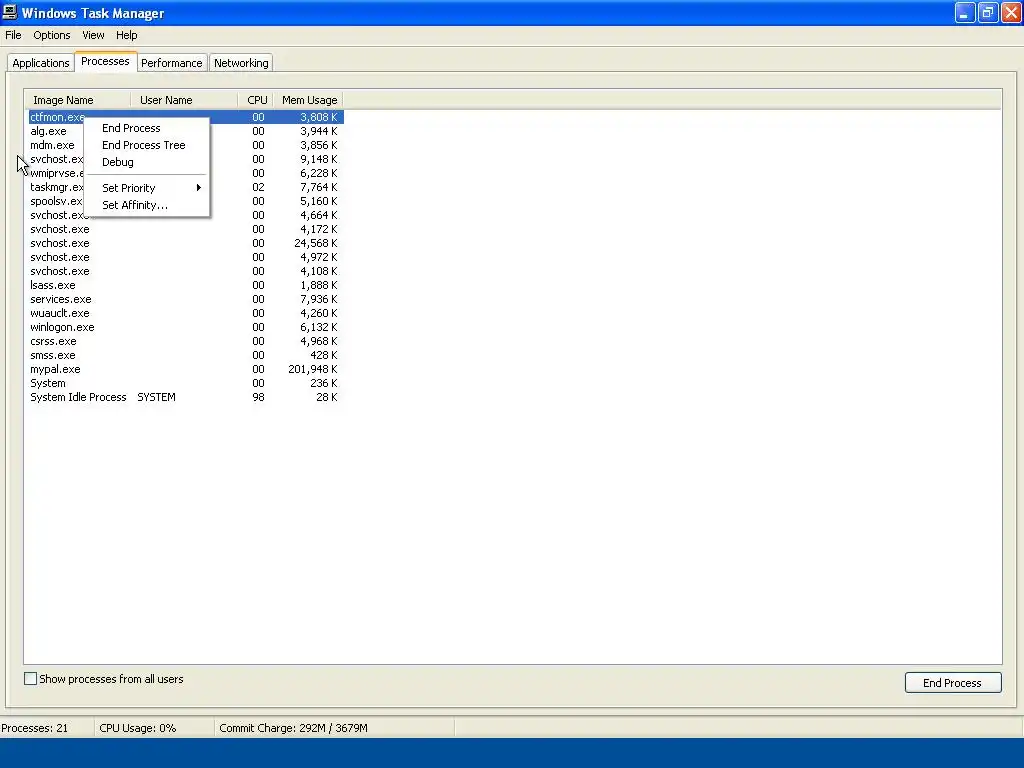1024x768 pixels.
Task: Sort by Mem Usage column header
Action: 308,100
